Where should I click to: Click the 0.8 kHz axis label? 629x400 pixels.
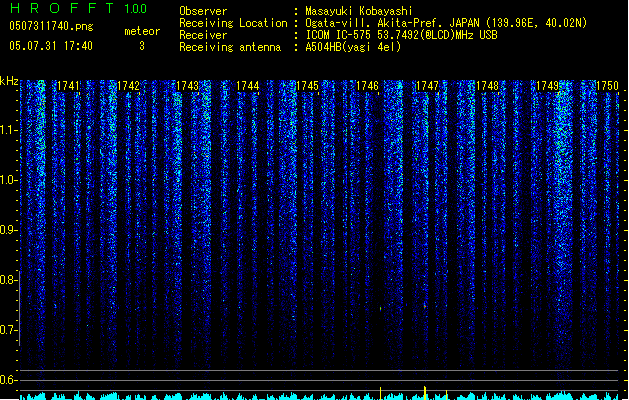point(8,280)
